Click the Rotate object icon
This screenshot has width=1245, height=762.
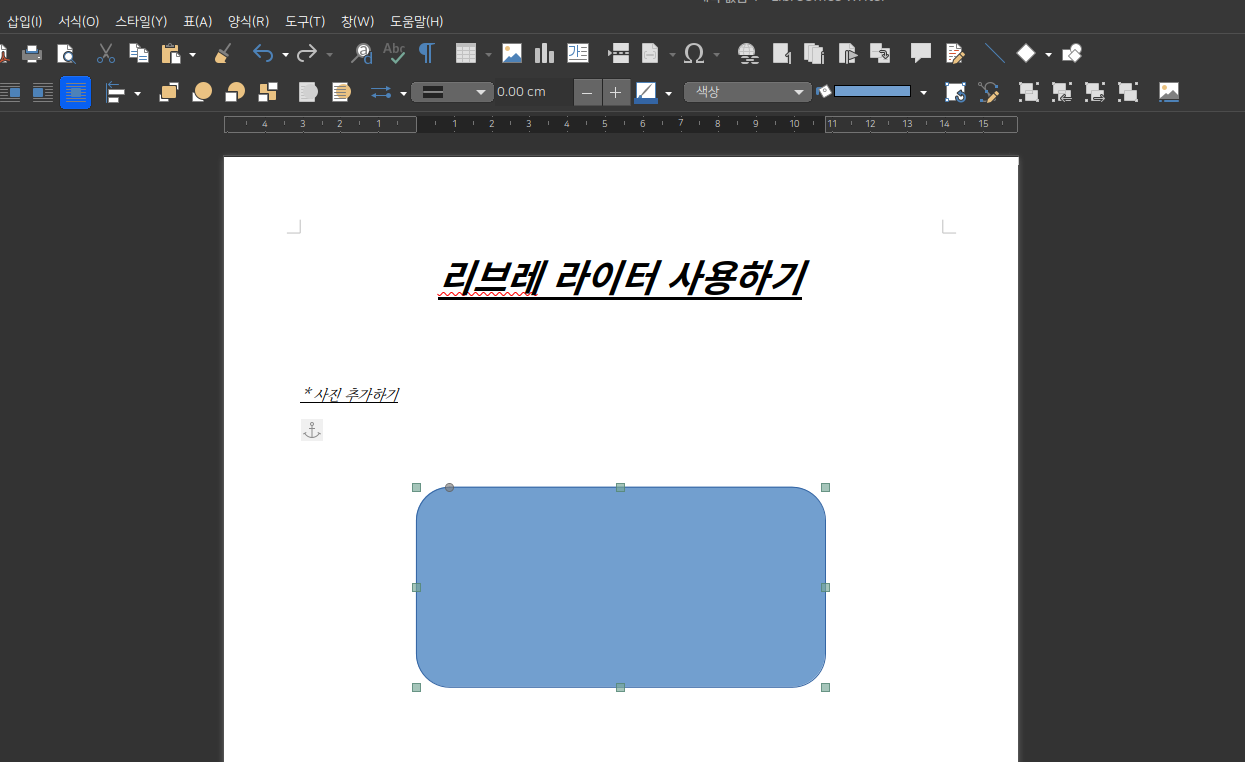click(x=955, y=93)
